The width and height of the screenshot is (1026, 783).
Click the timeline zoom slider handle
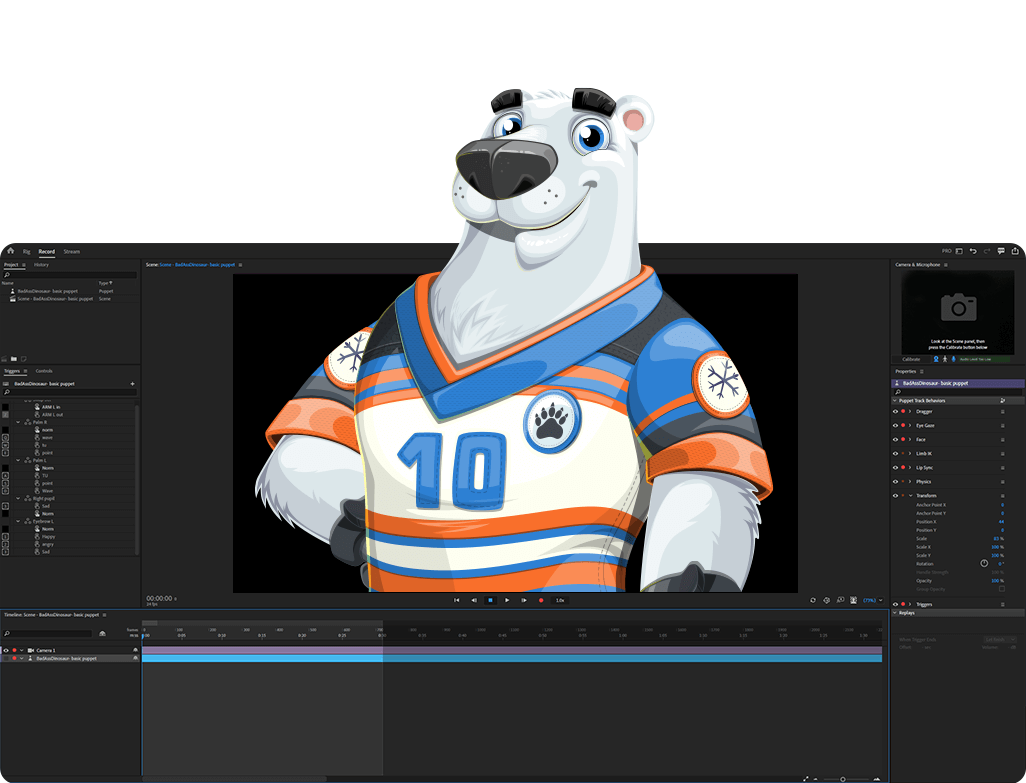tap(842, 778)
